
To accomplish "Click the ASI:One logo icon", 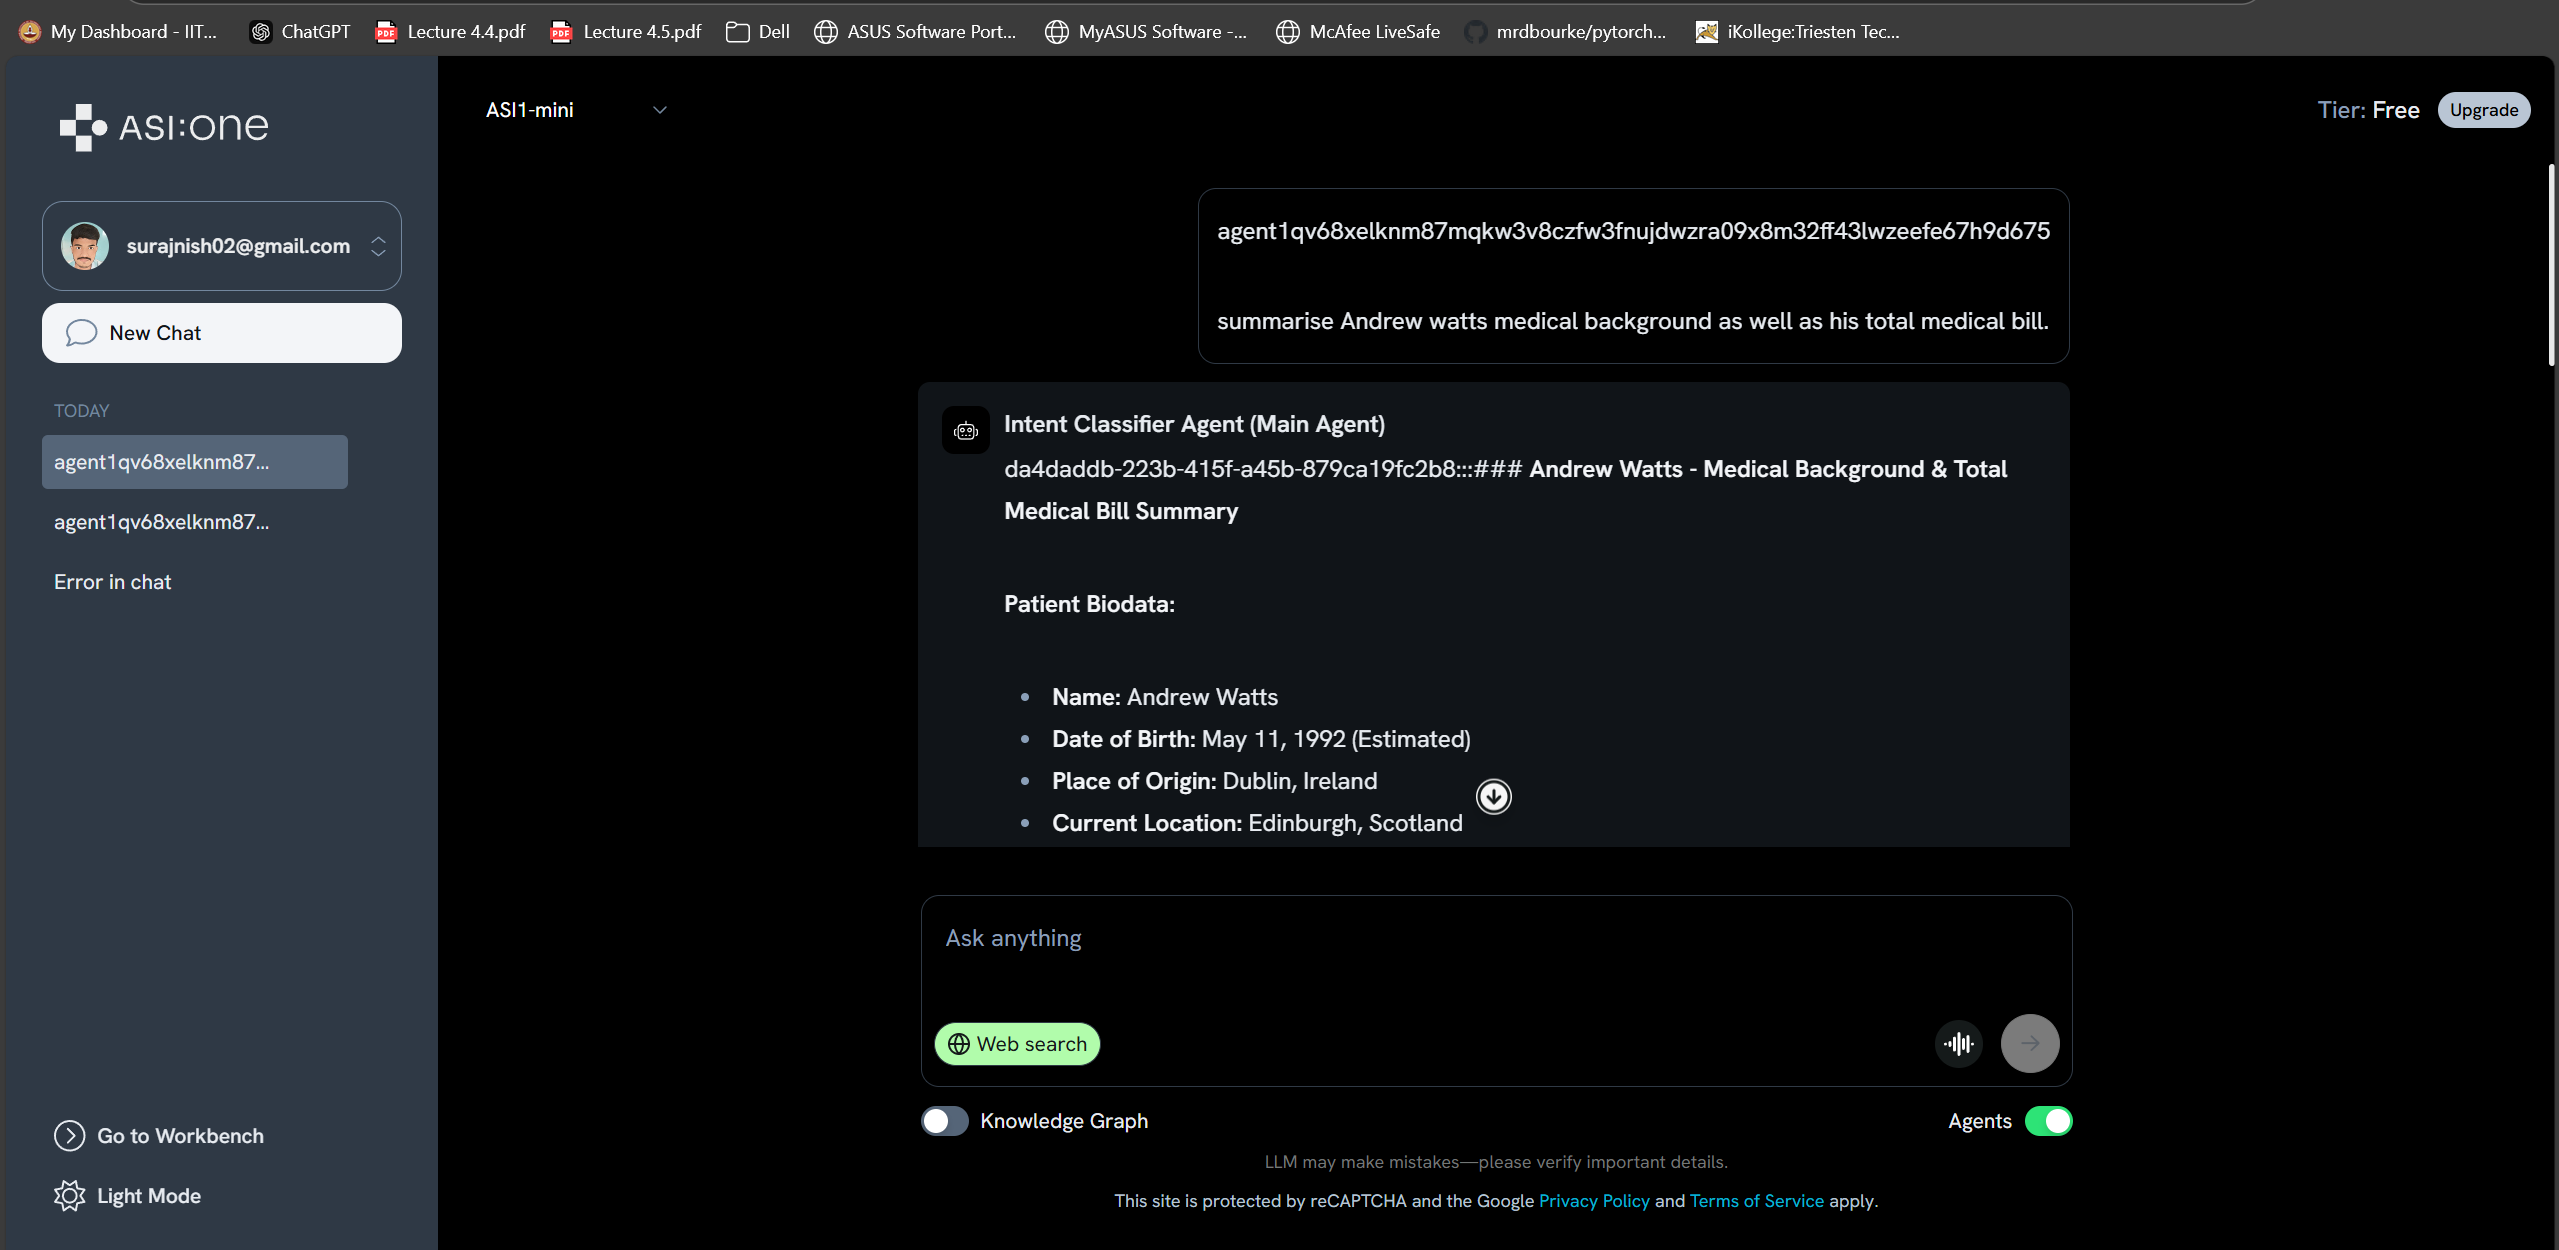I will (83, 127).
